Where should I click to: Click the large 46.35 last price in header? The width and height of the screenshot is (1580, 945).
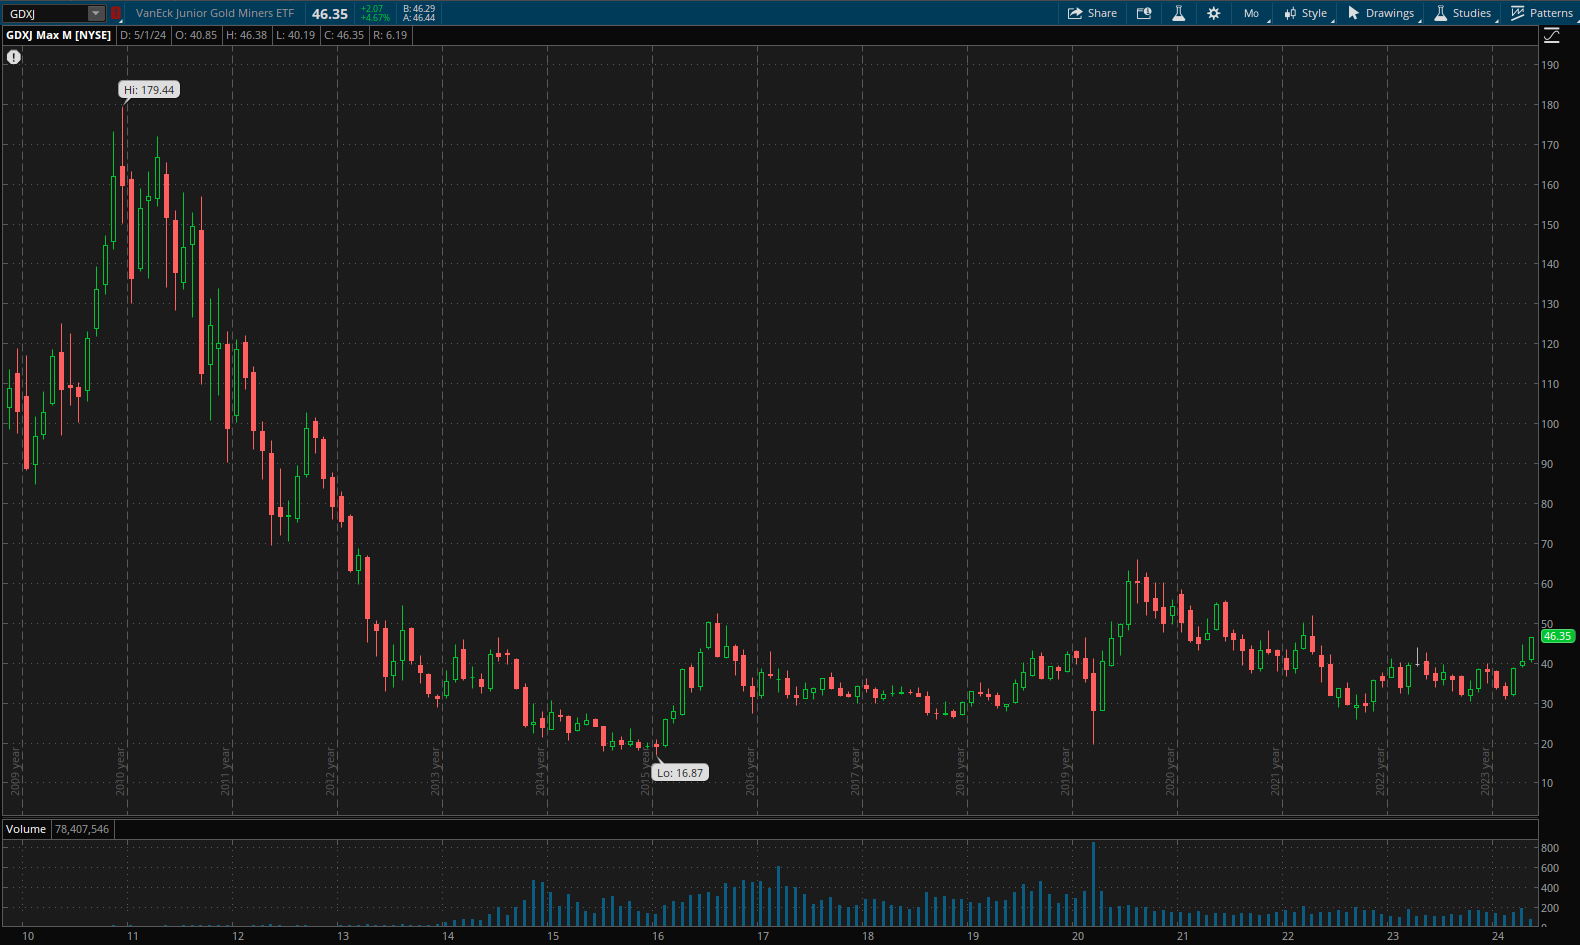(x=330, y=14)
